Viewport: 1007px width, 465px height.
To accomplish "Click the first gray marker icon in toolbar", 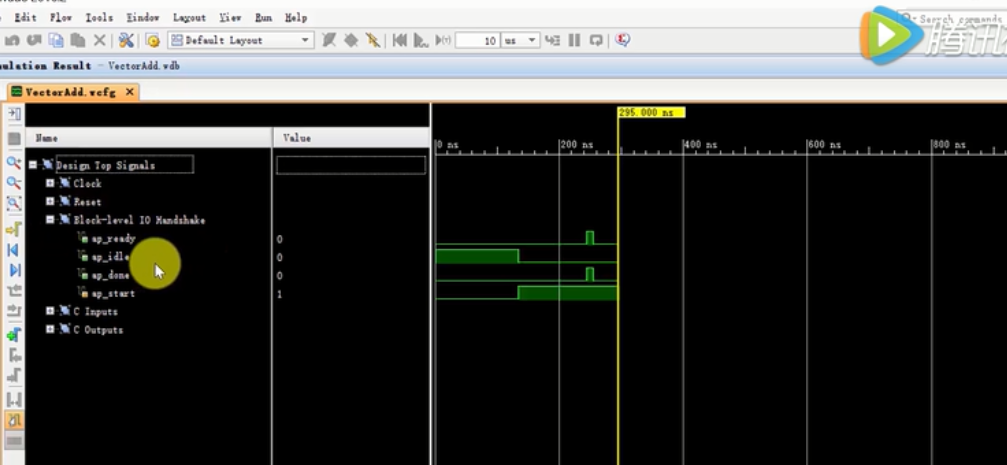I will [x=329, y=40].
